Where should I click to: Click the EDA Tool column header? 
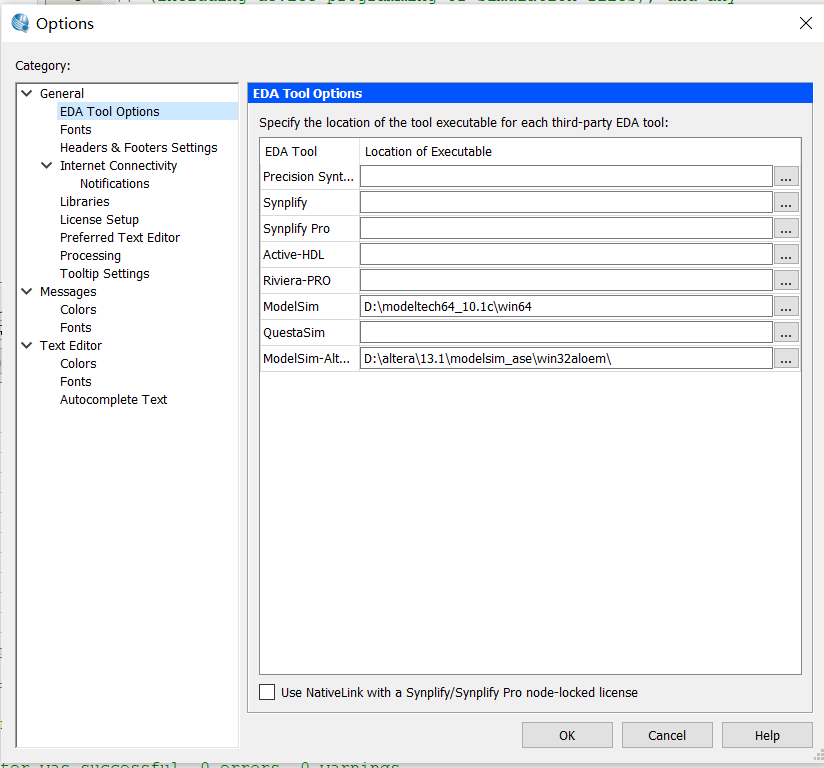click(x=310, y=151)
